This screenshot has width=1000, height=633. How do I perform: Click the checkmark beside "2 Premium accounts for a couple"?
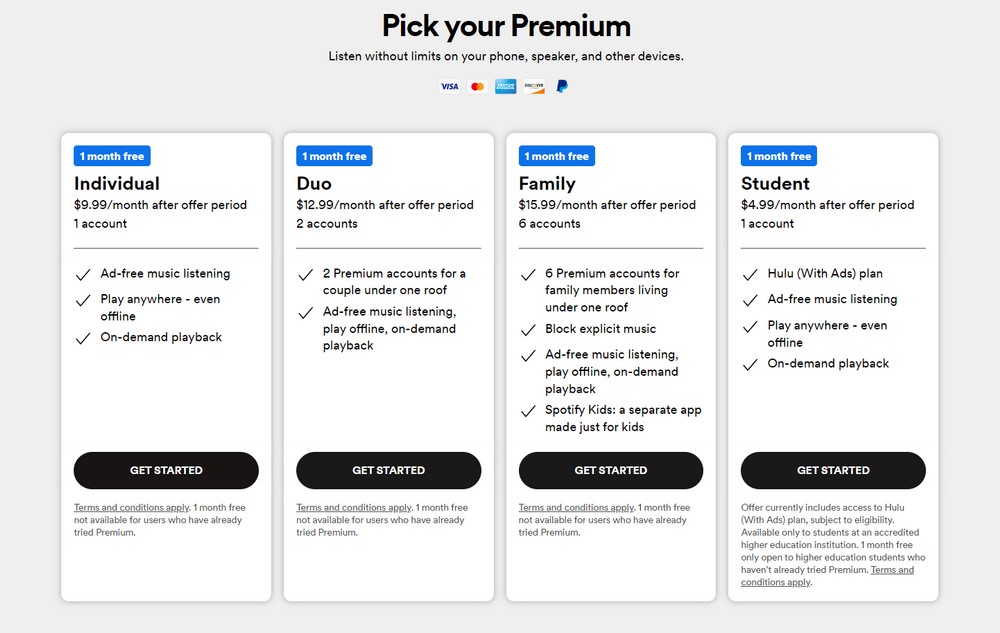[306, 274]
